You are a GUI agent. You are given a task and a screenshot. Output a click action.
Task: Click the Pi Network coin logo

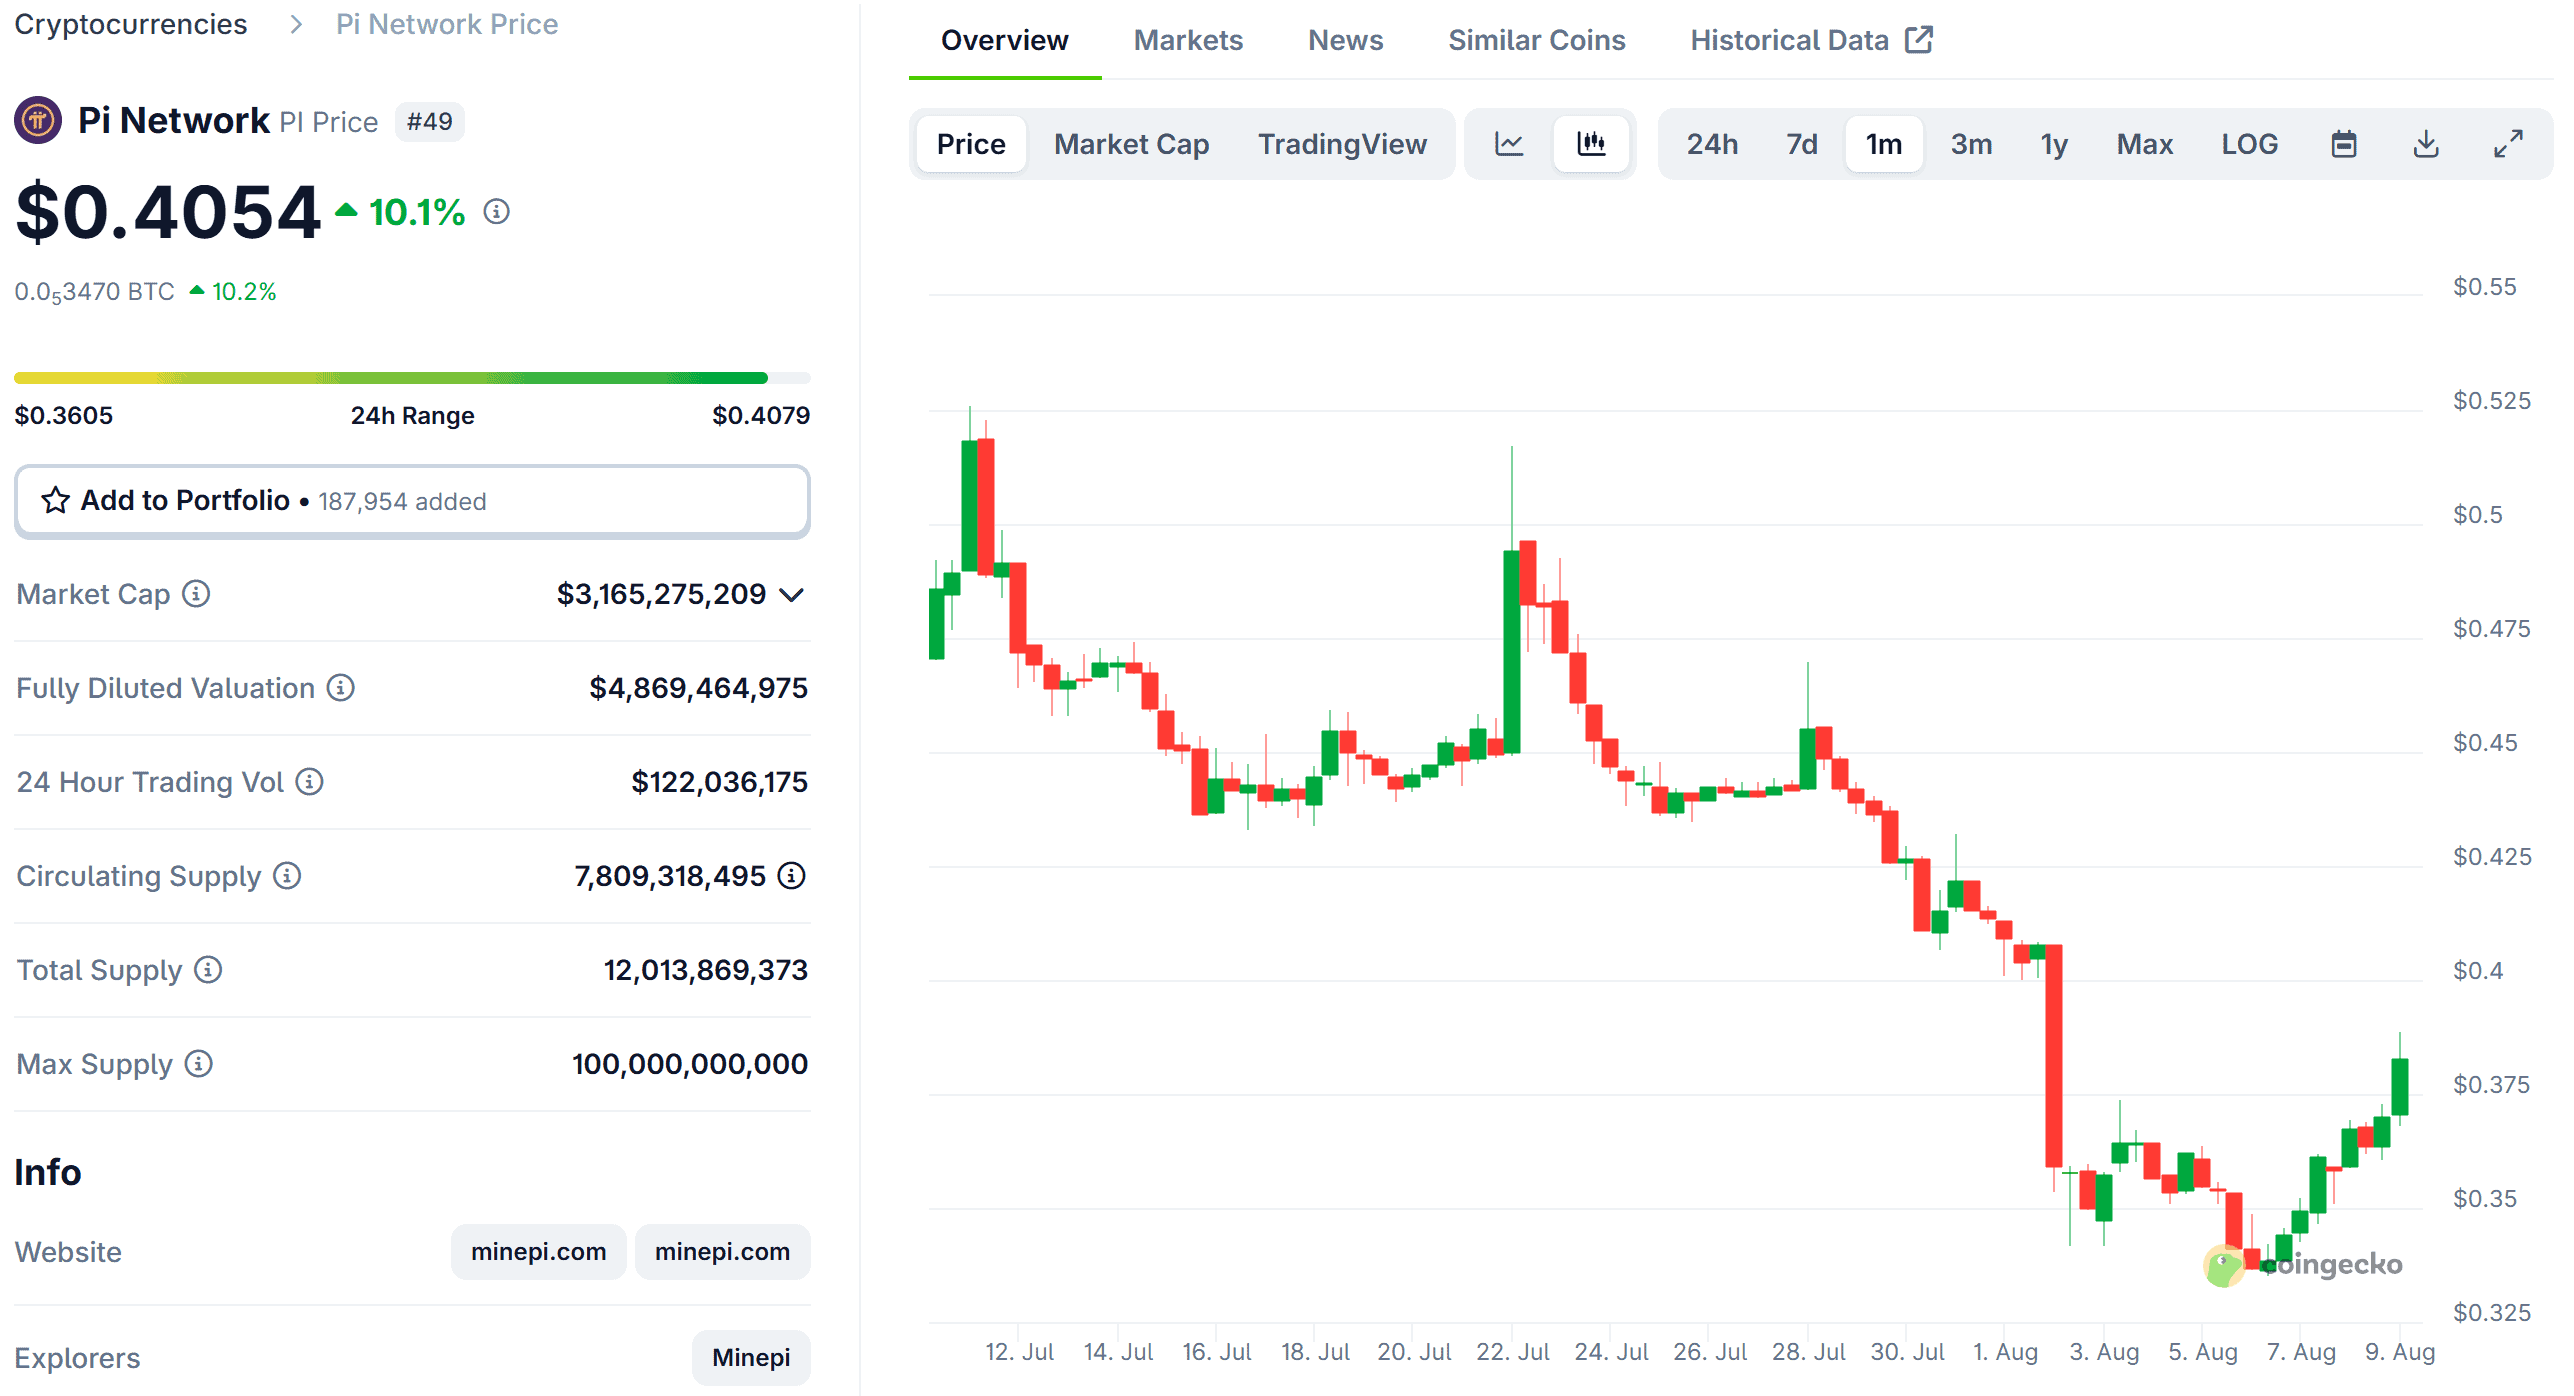(38, 121)
